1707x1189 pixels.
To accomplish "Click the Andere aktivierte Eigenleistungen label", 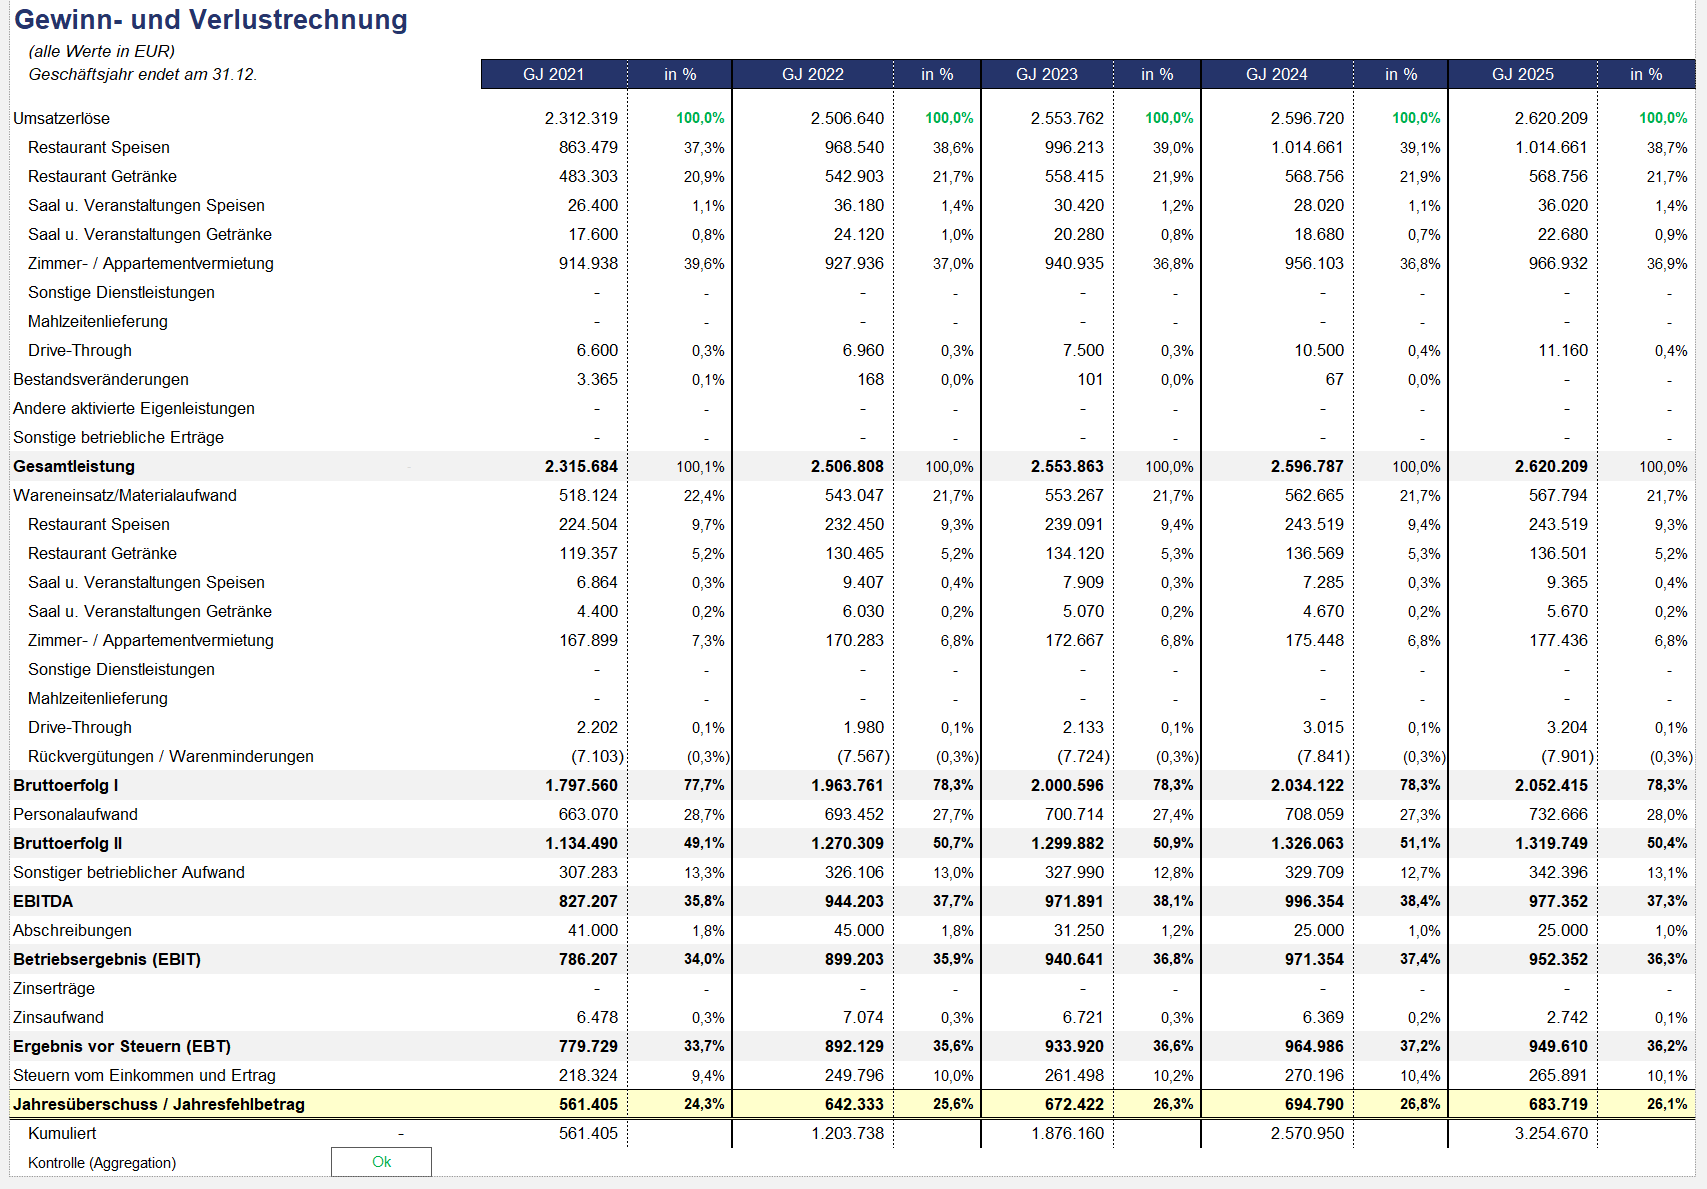I will click(134, 408).
